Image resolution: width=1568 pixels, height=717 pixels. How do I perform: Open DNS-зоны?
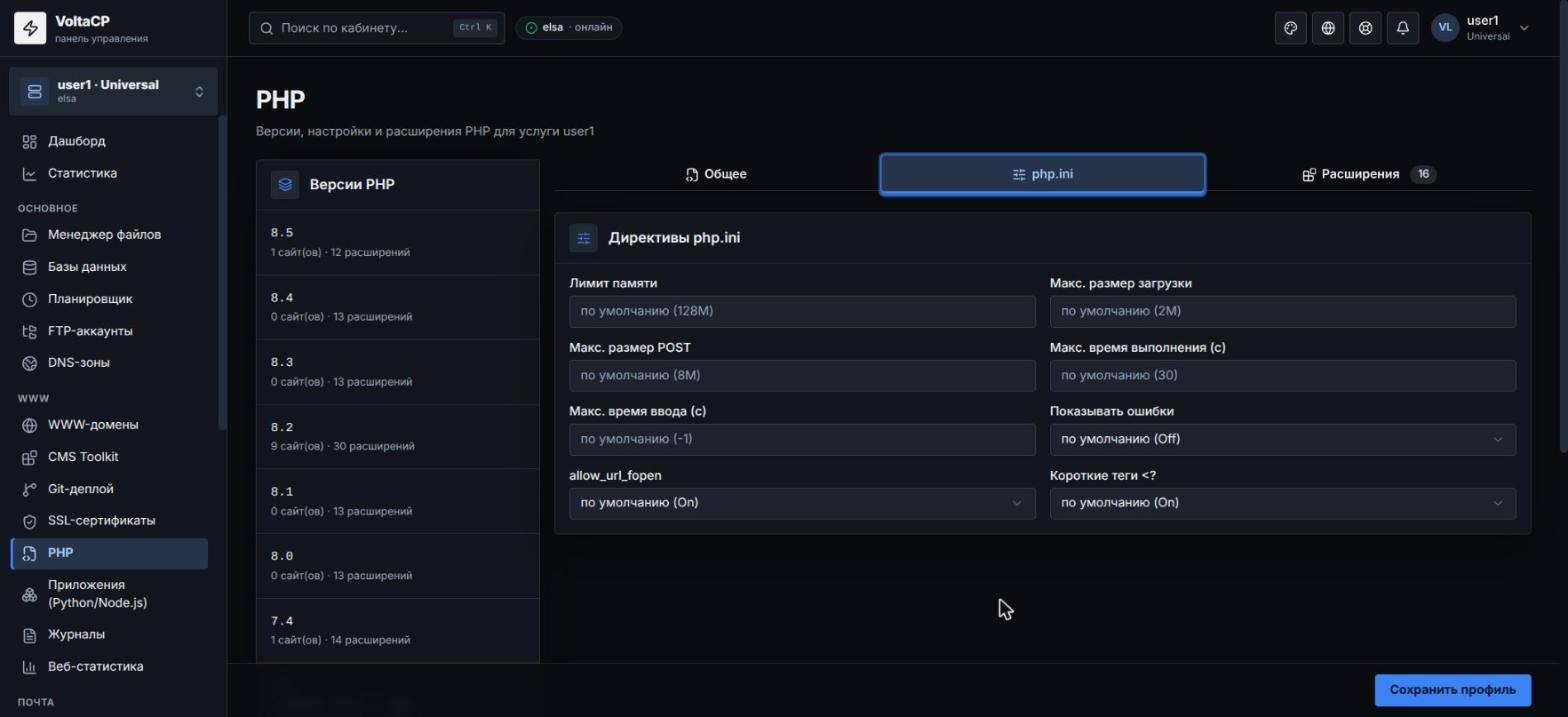[110, 363]
